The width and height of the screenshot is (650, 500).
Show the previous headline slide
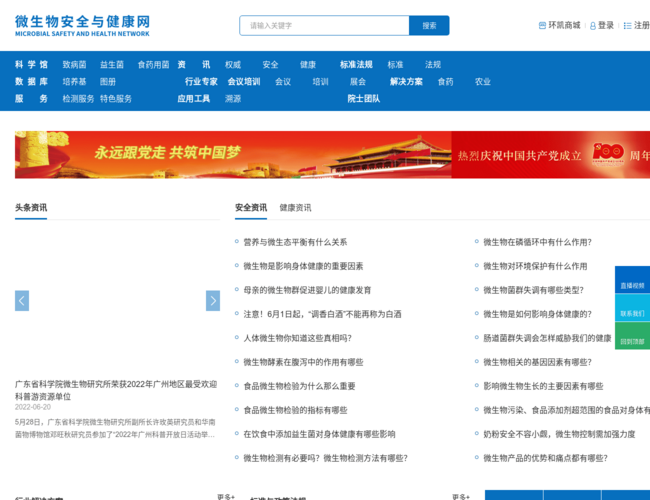click(x=22, y=301)
